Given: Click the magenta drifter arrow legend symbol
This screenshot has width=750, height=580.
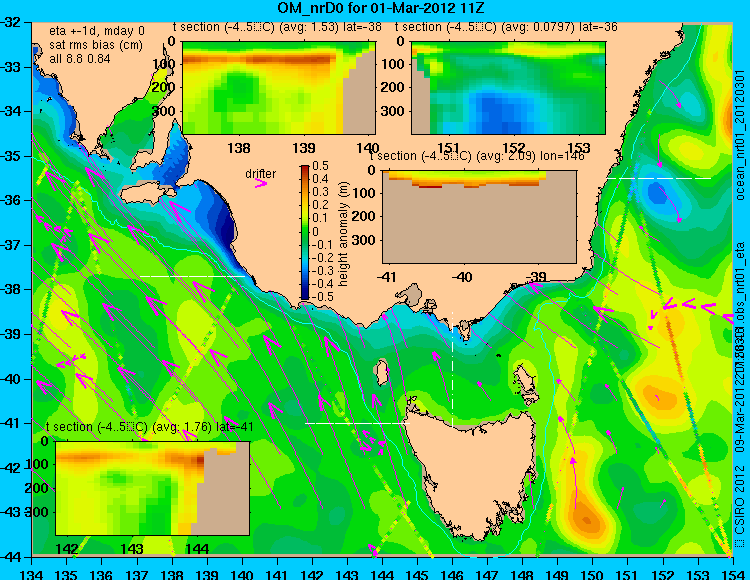Looking at the screenshot, I should [261, 184].
